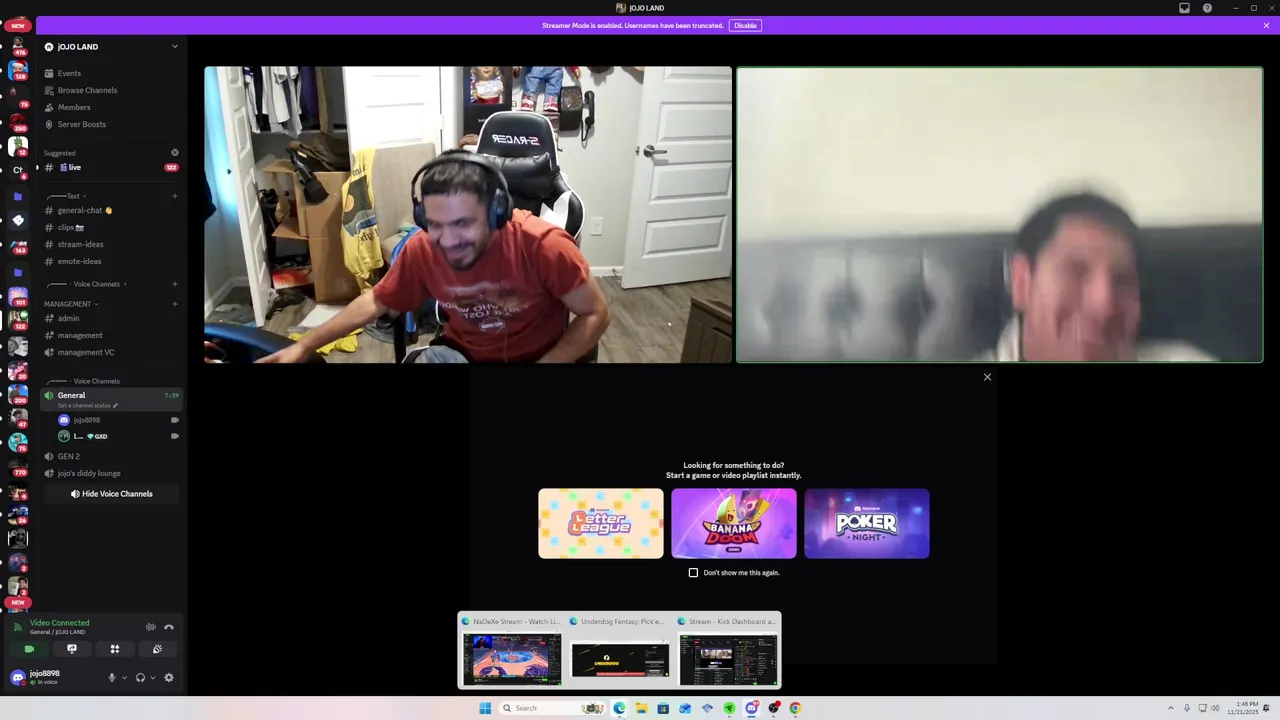1280x720 pixels.
Task: Click Hide Voice Channels button
Action: pos(111,494)
